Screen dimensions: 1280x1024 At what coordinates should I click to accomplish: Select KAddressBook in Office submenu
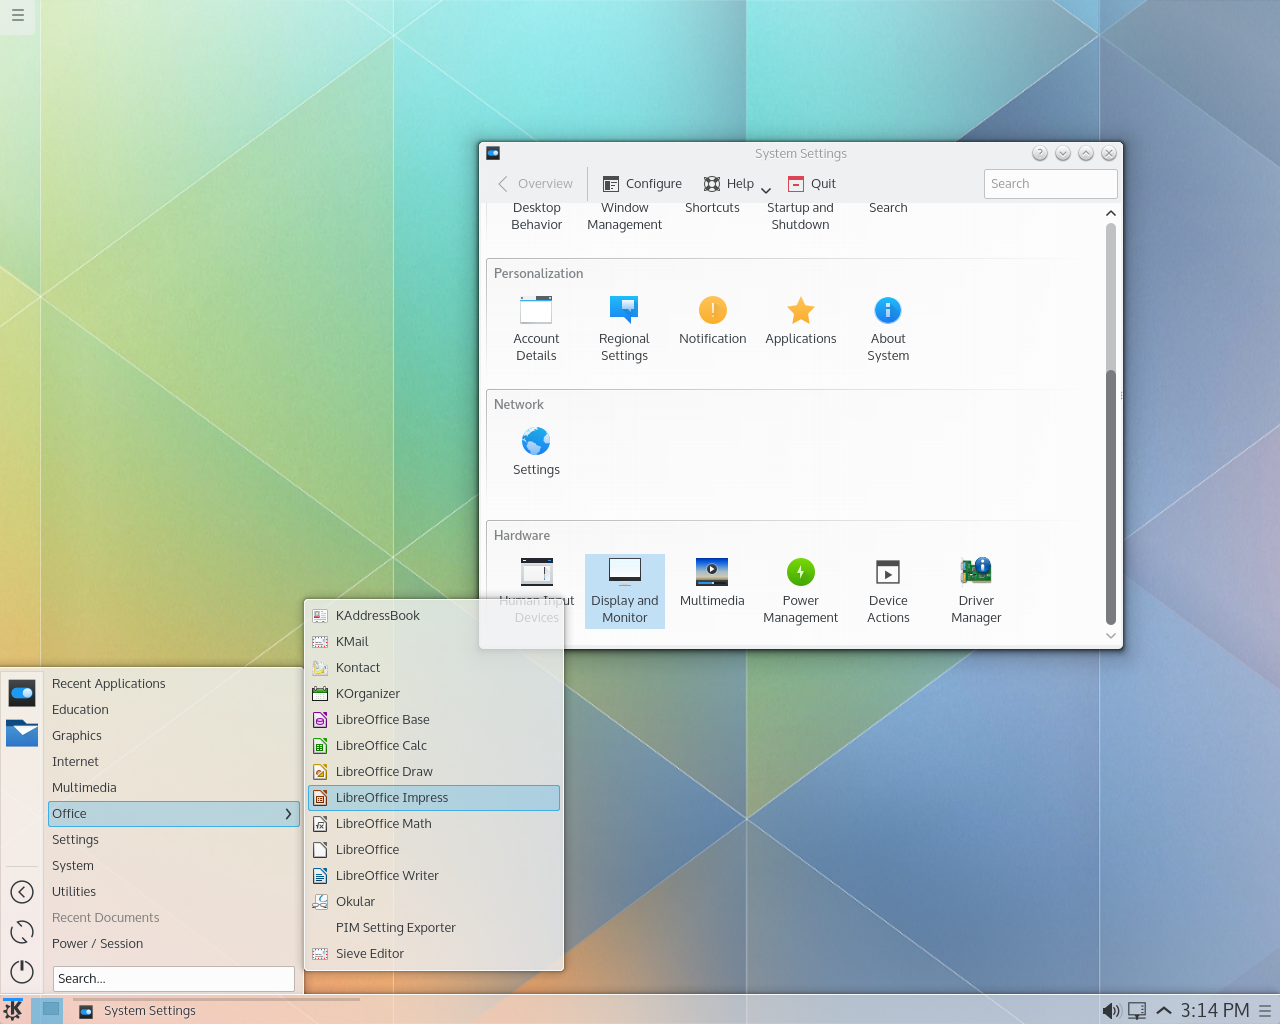click(x=434, y=616)
